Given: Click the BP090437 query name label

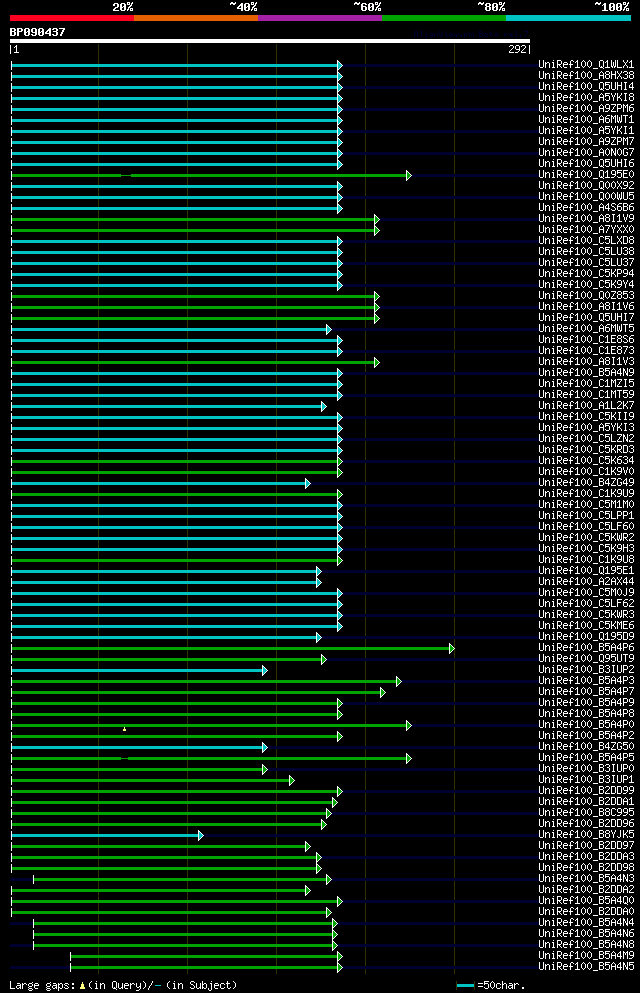Looking at the screenshot, I should click(x=37, y=32).
